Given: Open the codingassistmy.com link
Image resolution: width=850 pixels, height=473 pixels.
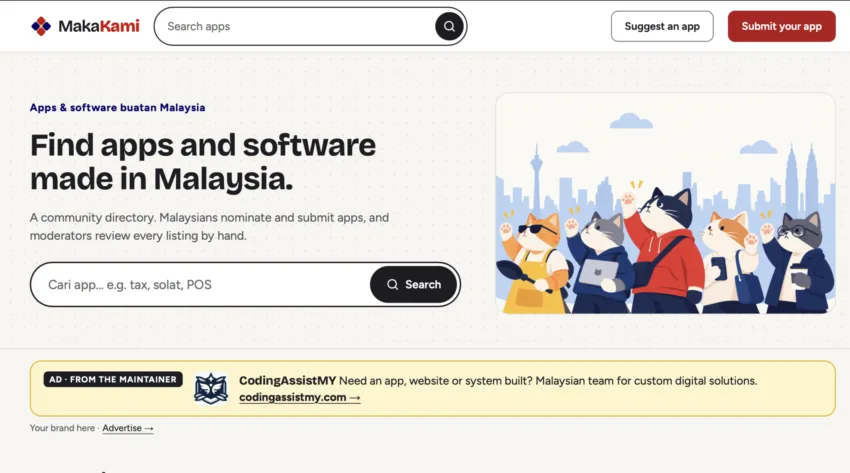Looking at the screenshot, I should pos(299,397).
